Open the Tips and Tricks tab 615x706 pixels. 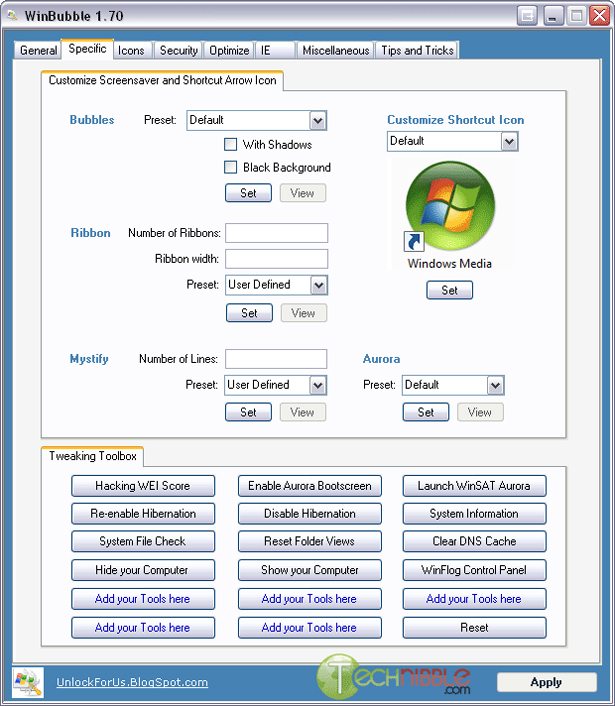417,50
